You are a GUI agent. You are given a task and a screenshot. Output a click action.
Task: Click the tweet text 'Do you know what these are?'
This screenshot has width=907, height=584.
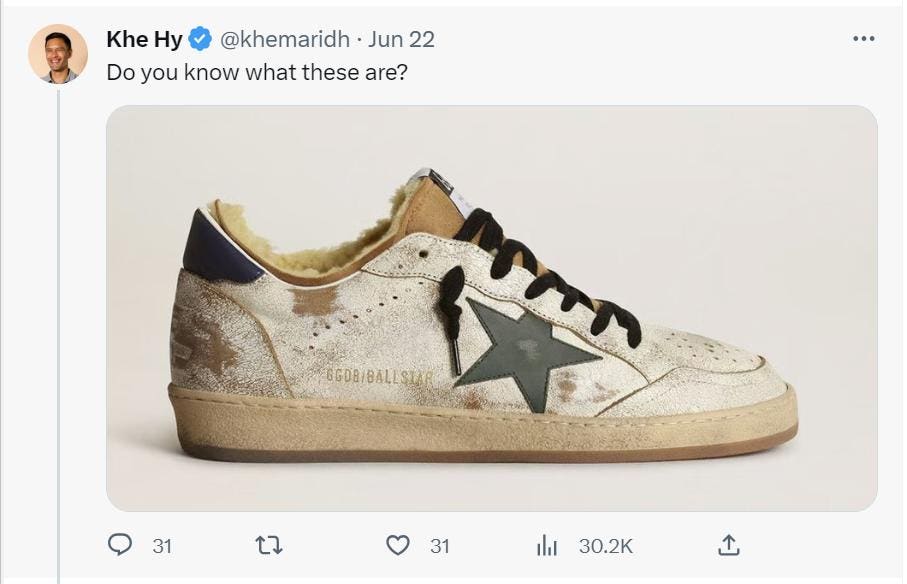pyautogui.click(x=257, y=73)
